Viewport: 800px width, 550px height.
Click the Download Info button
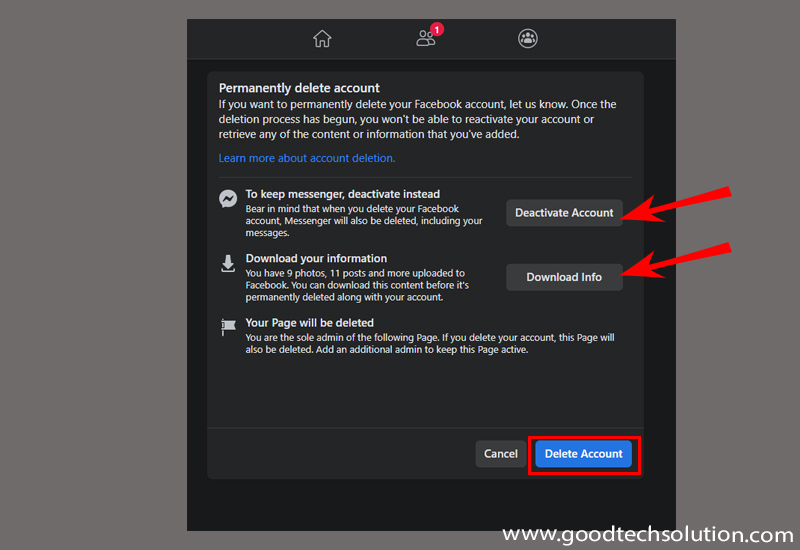(x=564, y=277)
